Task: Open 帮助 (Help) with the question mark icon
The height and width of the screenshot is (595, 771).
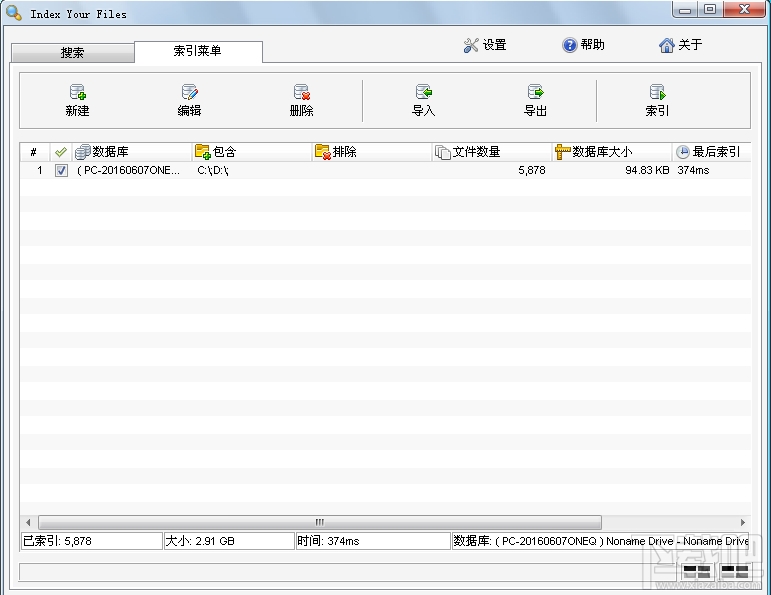Action: [x=569, y=45]
